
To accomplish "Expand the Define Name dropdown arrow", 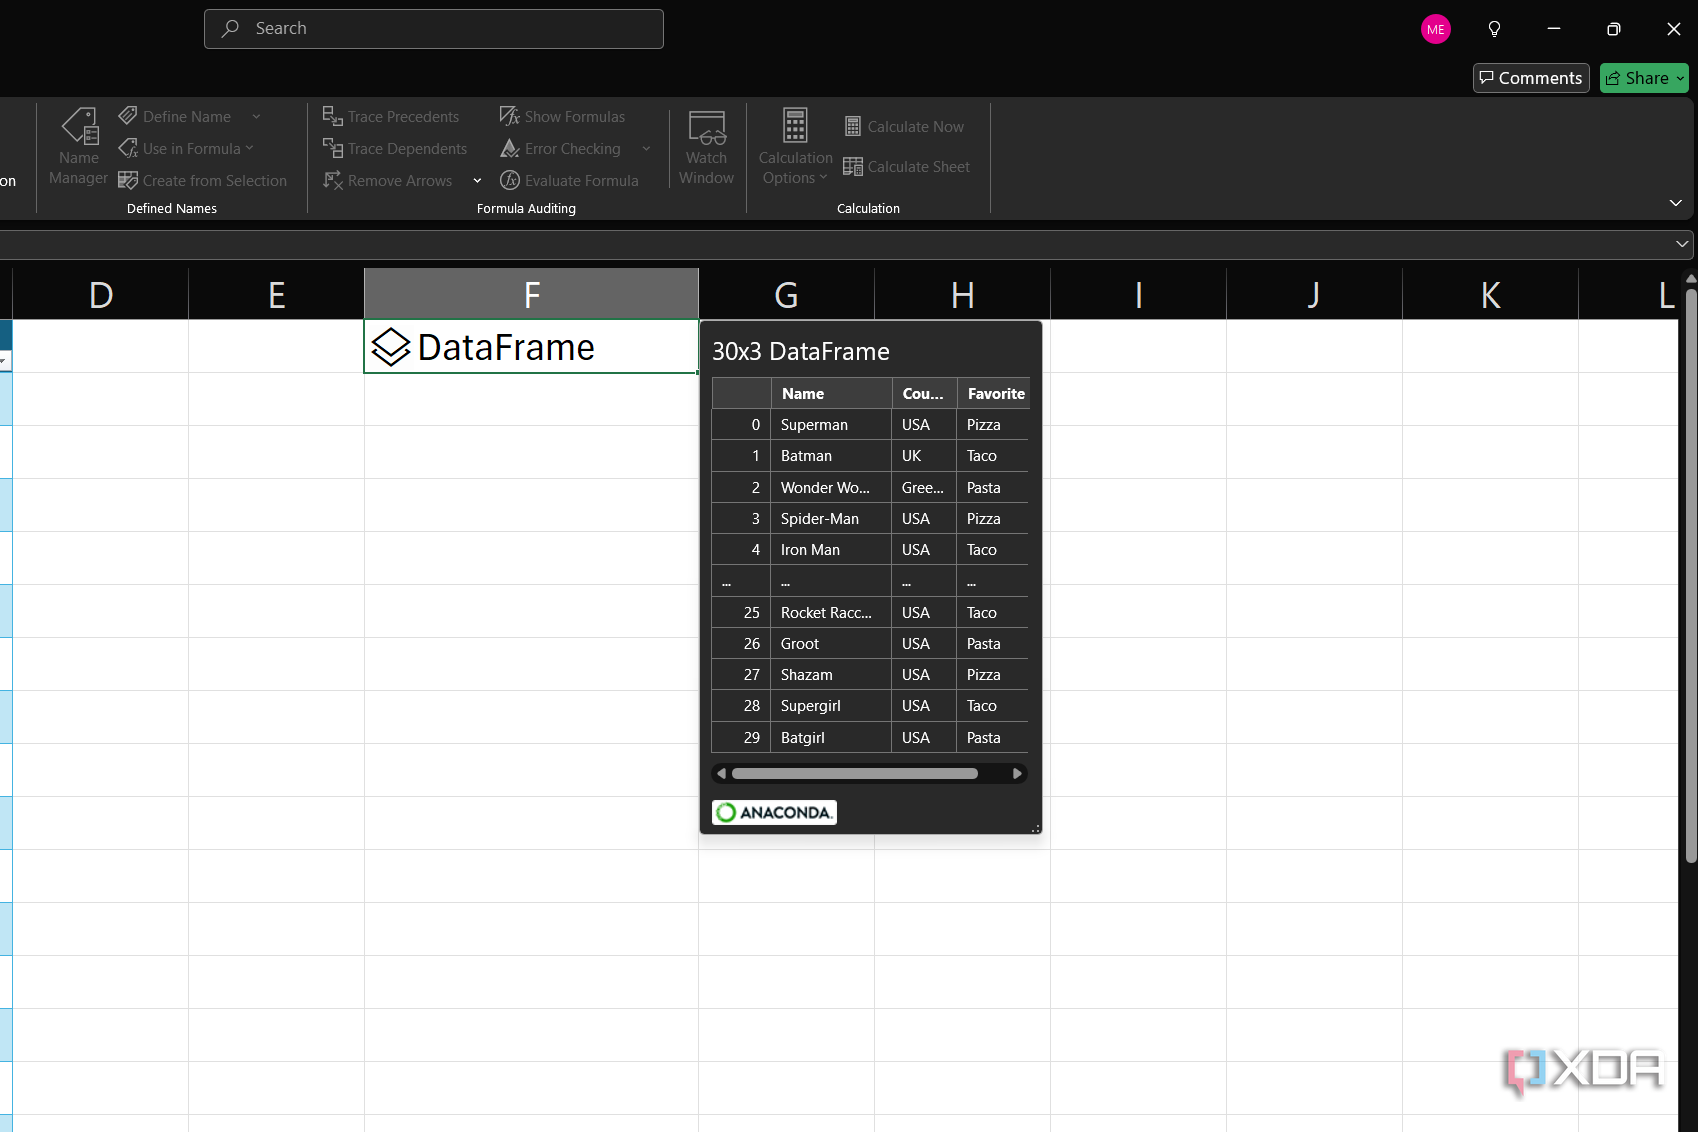I will pyautogui.click(x=257, y=116).
